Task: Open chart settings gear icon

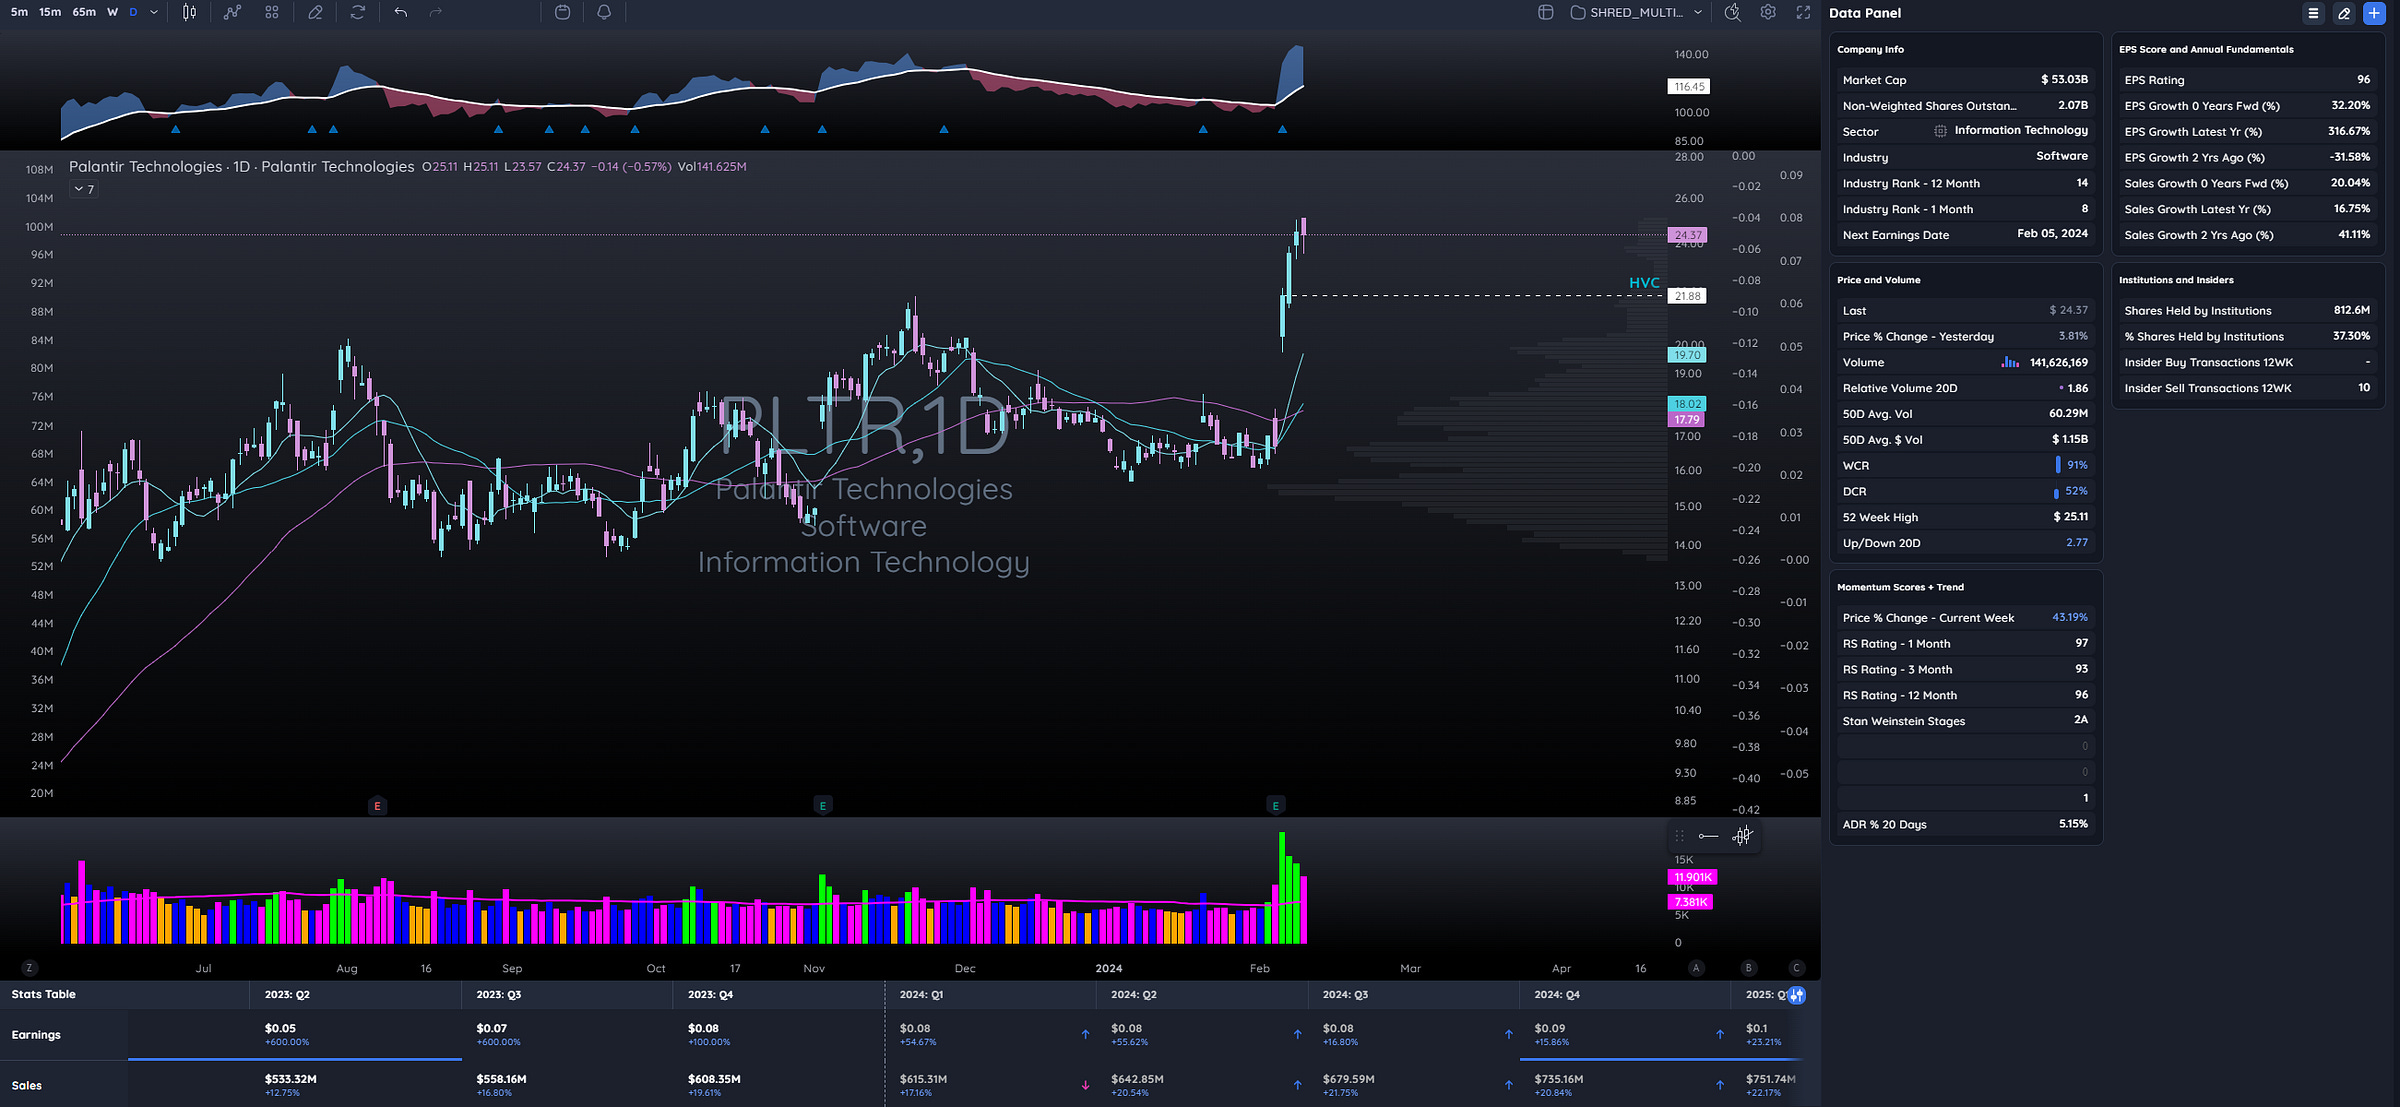Action: pyautogui.click(x=1768, y=12)
